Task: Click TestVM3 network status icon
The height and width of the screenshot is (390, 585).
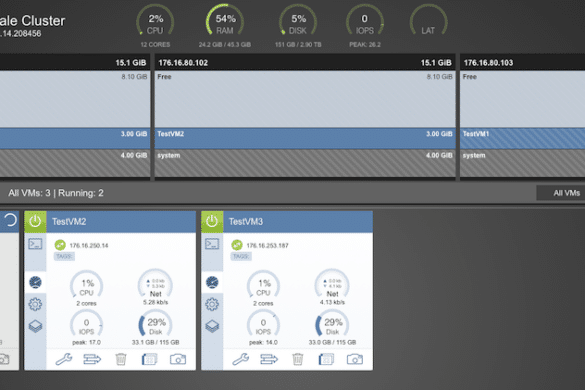Action: pos(237,245)
